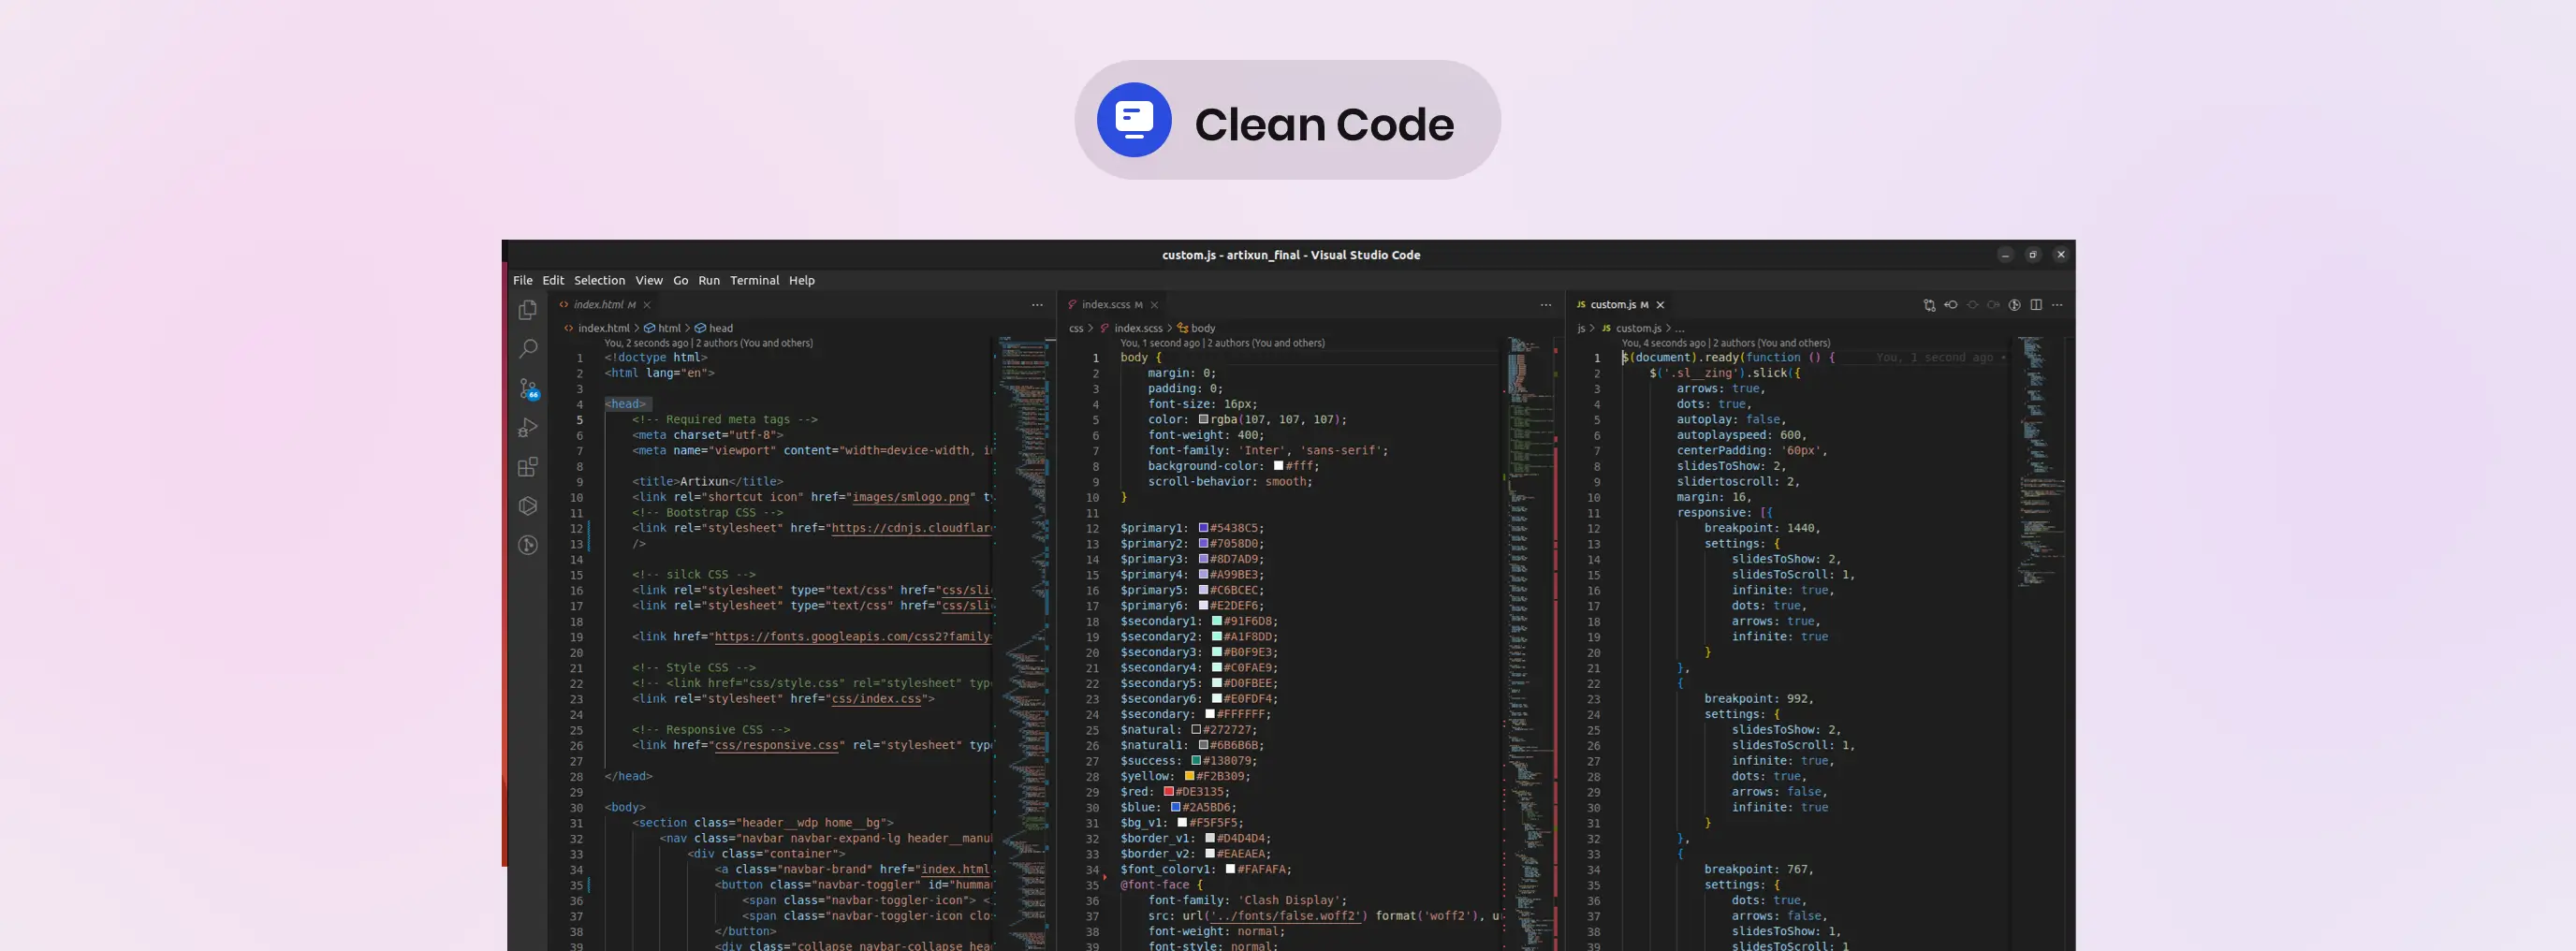Open the $blue #2A5BD6 color swatch
2576x951 pixels.
[1176, 807]
